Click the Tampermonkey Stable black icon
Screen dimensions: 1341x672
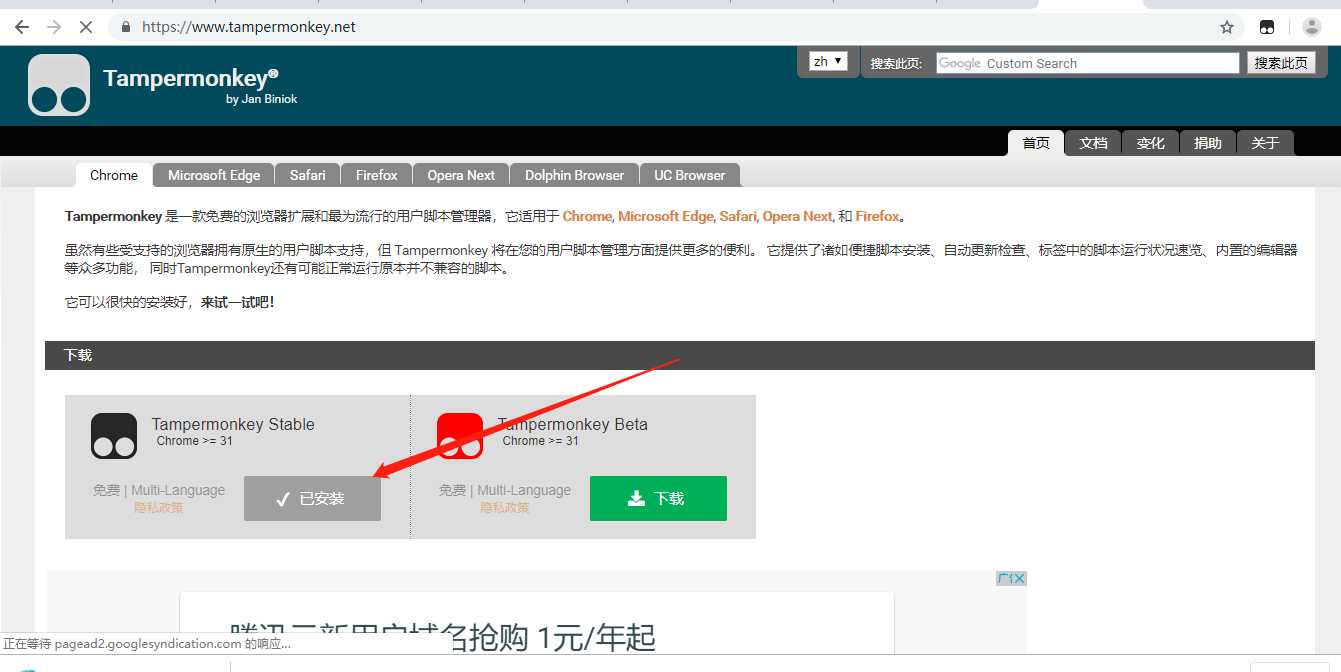point(114,436)
